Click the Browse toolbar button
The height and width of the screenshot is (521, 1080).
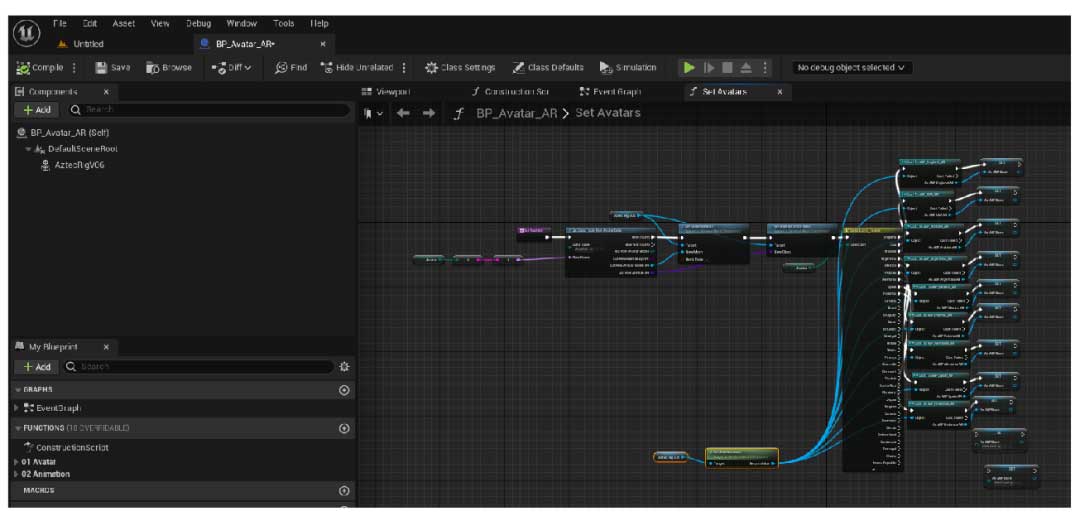(169, 68)
